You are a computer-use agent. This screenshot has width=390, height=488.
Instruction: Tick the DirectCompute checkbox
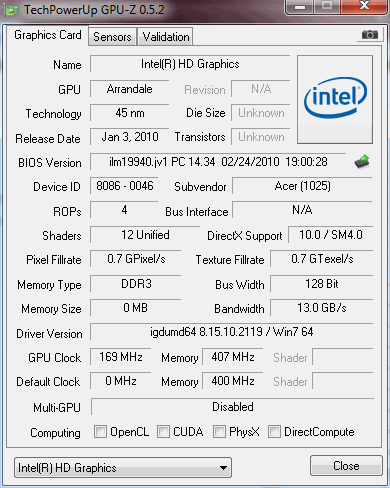274,431
